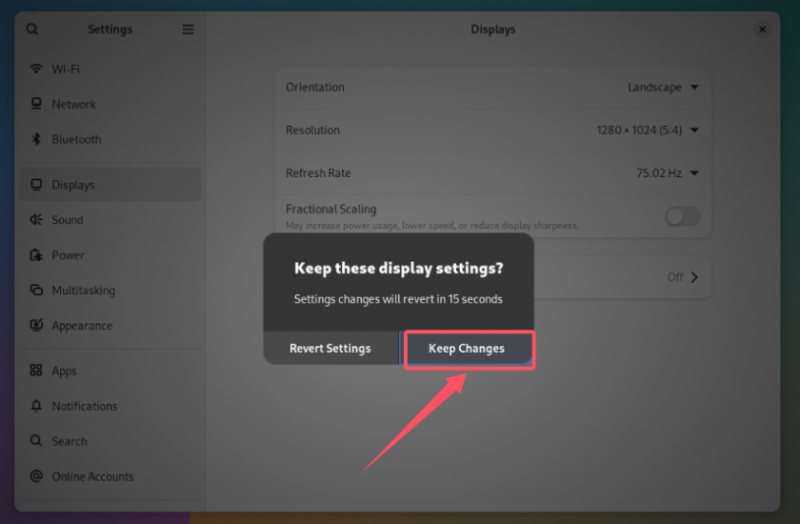Click the Power icon in sidebar
Image resolution: width=800 pixels, height=524 pixels.
36,255
